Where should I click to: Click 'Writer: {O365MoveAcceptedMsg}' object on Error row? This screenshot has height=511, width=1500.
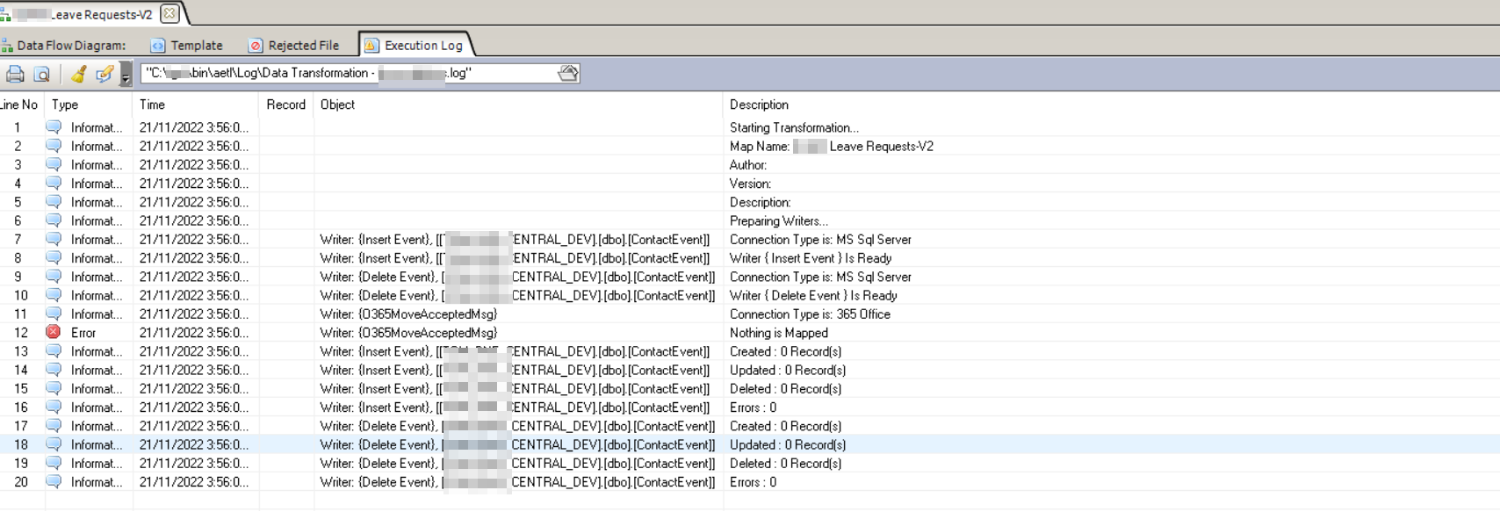[x=409, y=333]
